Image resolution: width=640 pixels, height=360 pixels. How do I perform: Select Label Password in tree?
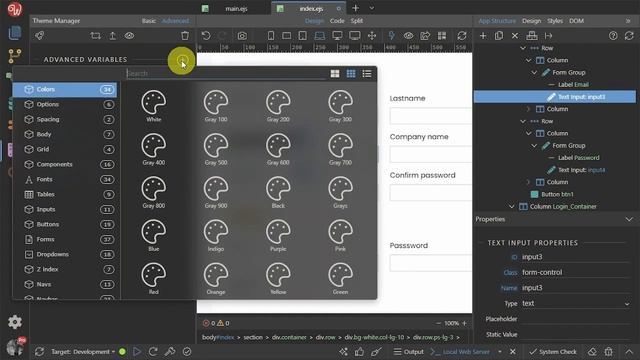pyautogui.click(x=578, y=158)
